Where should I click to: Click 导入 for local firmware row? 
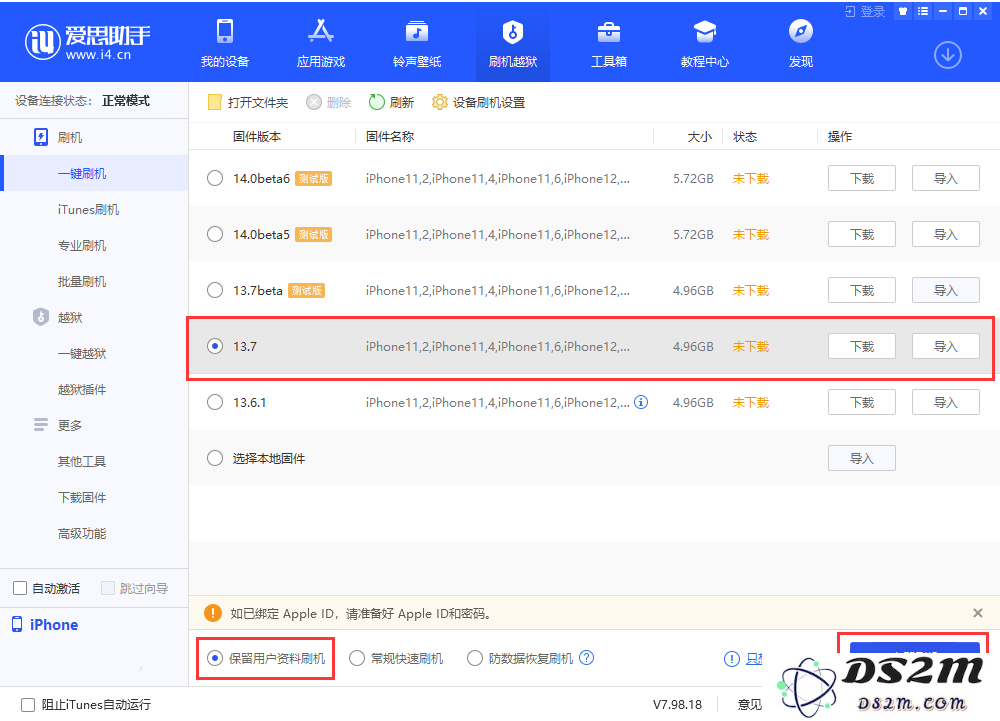pyautogui.click(x=862, y=458)
